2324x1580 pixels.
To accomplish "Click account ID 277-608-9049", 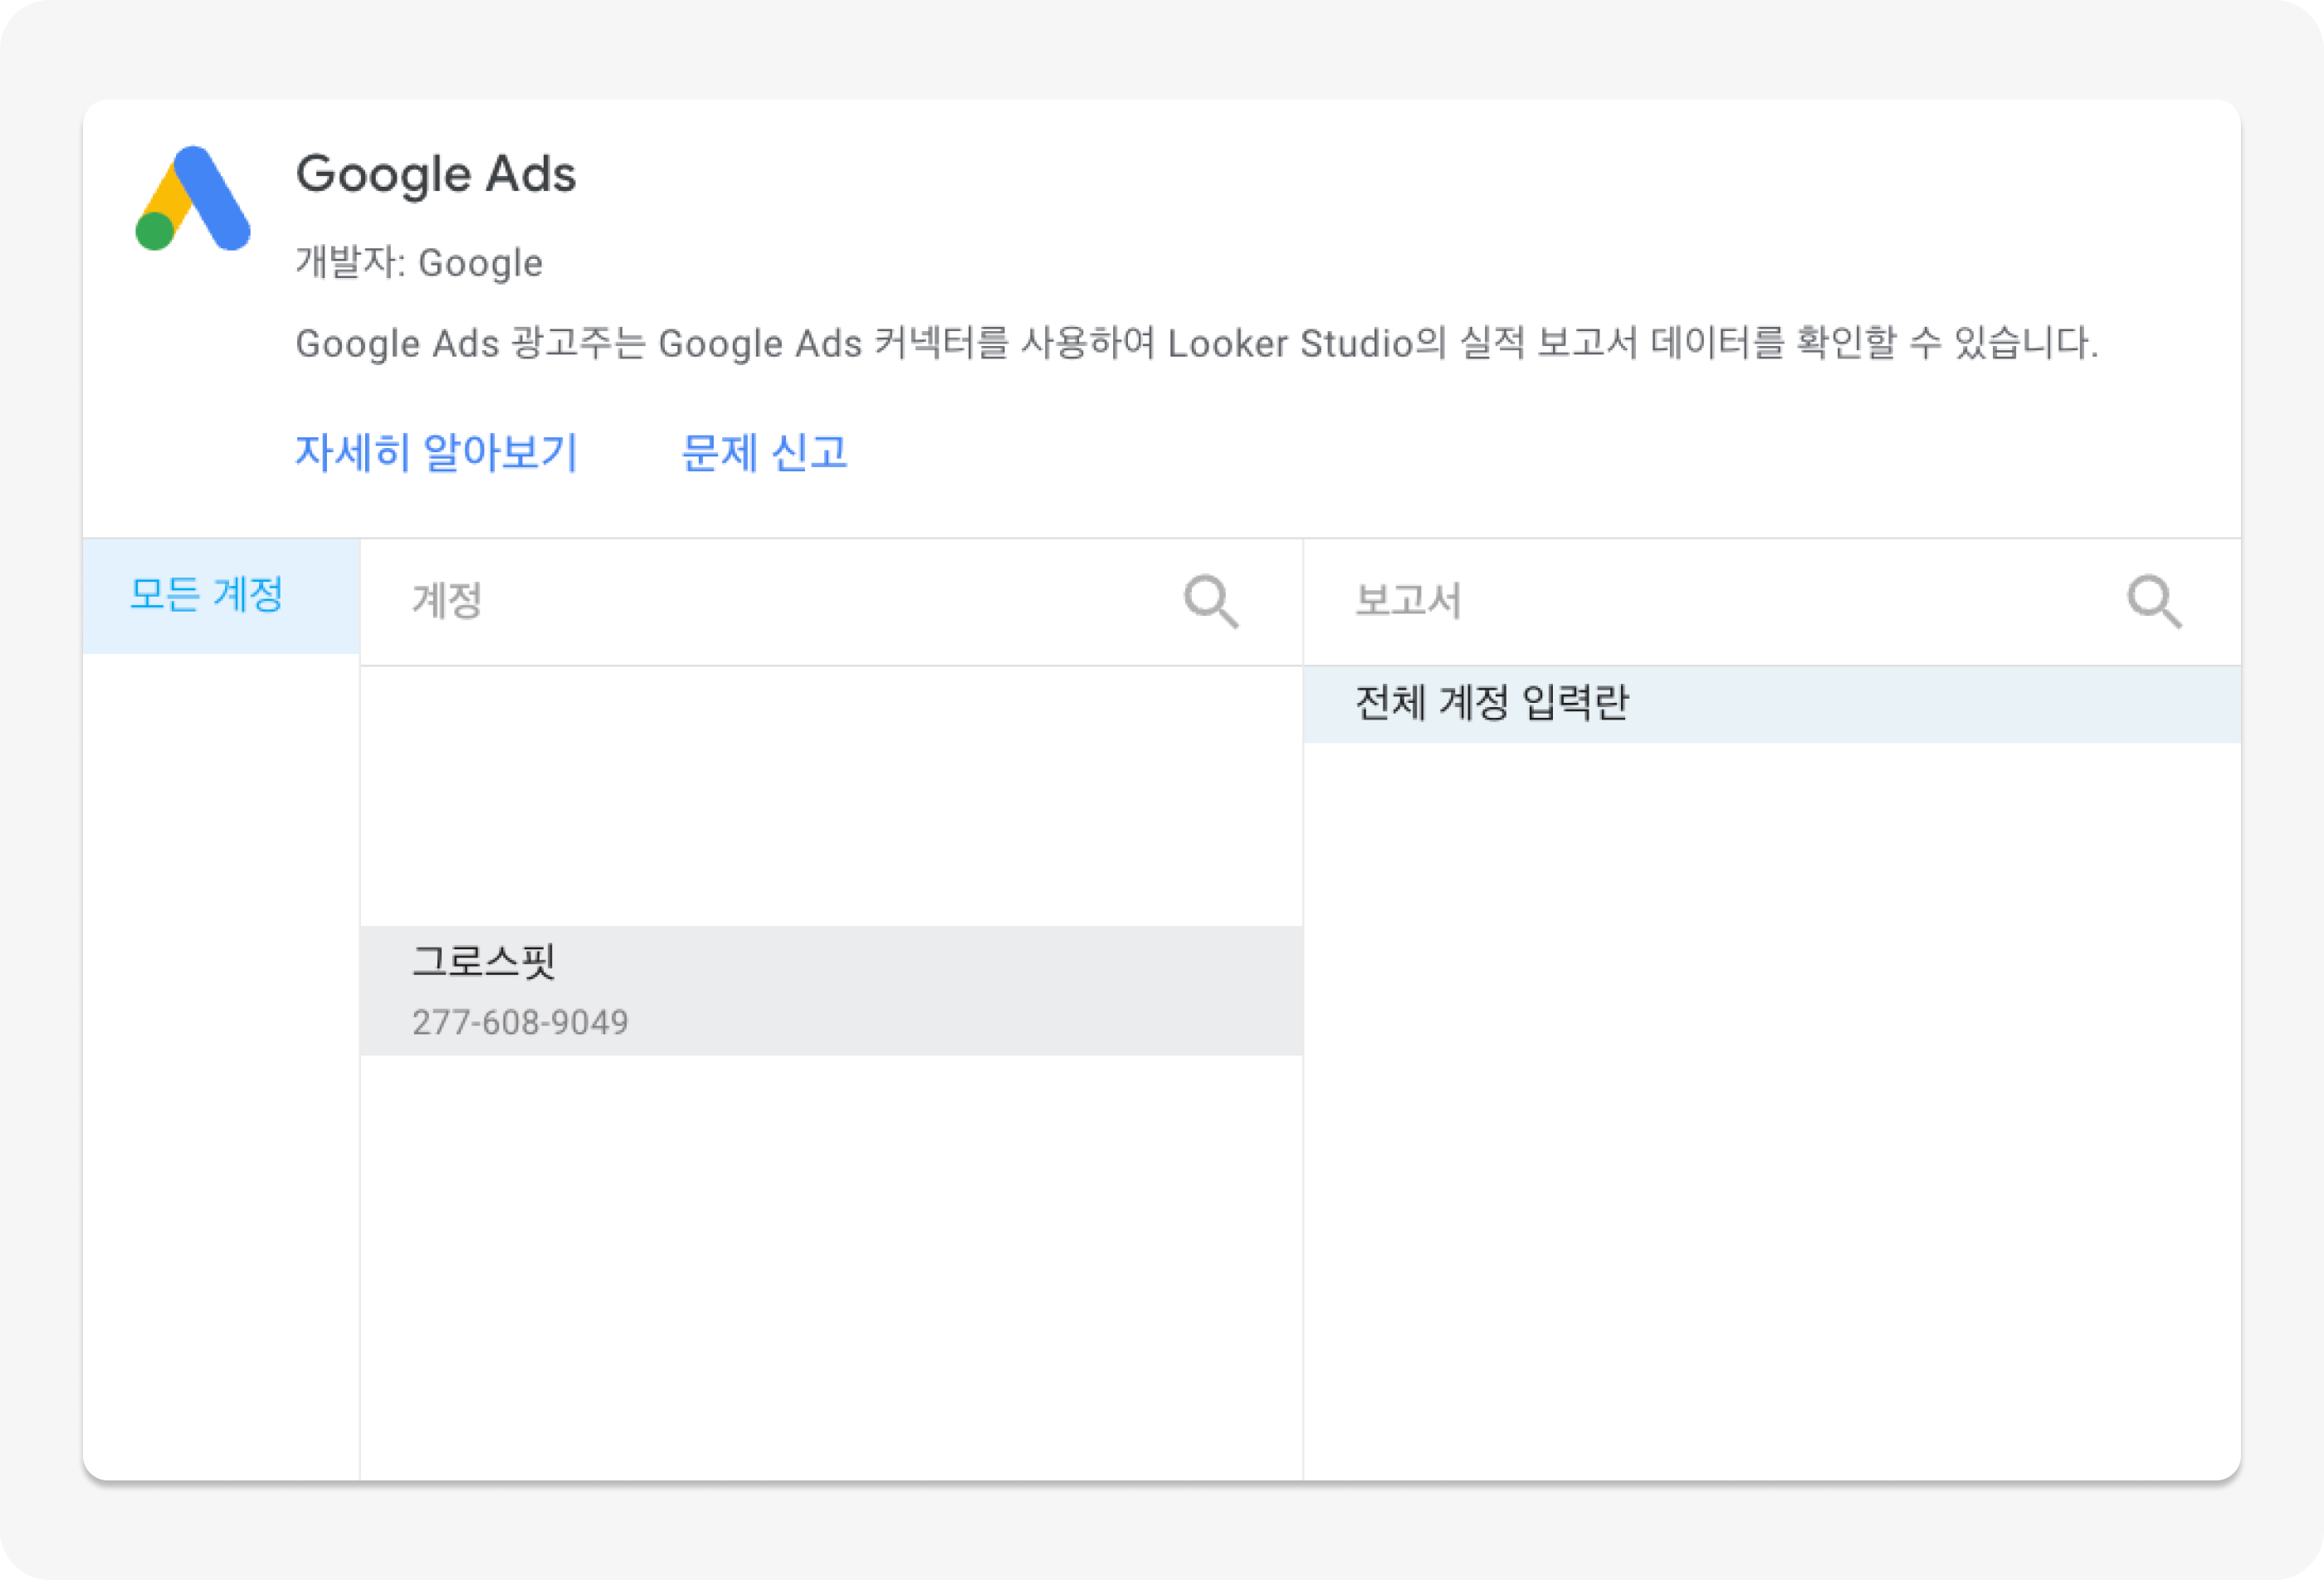I will click(520, 1022).
